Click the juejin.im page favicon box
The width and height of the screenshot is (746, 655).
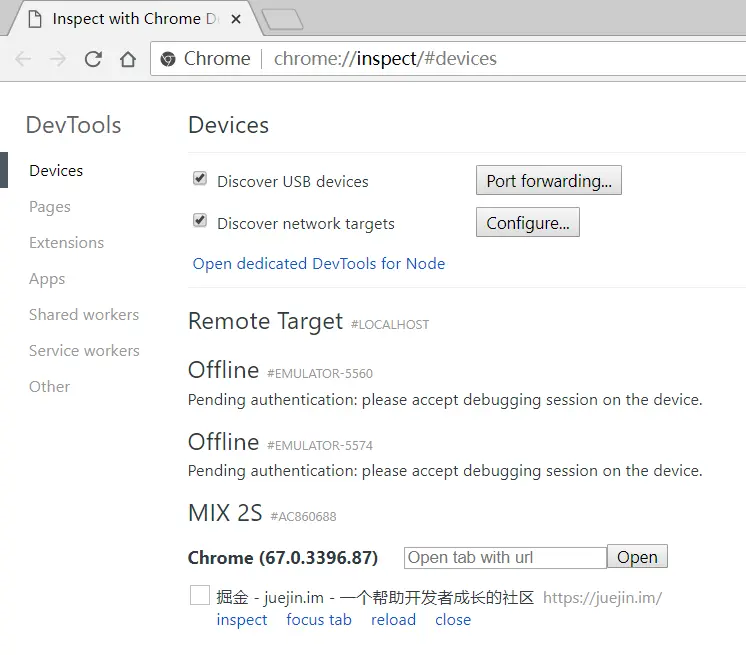tap(200, 595)
